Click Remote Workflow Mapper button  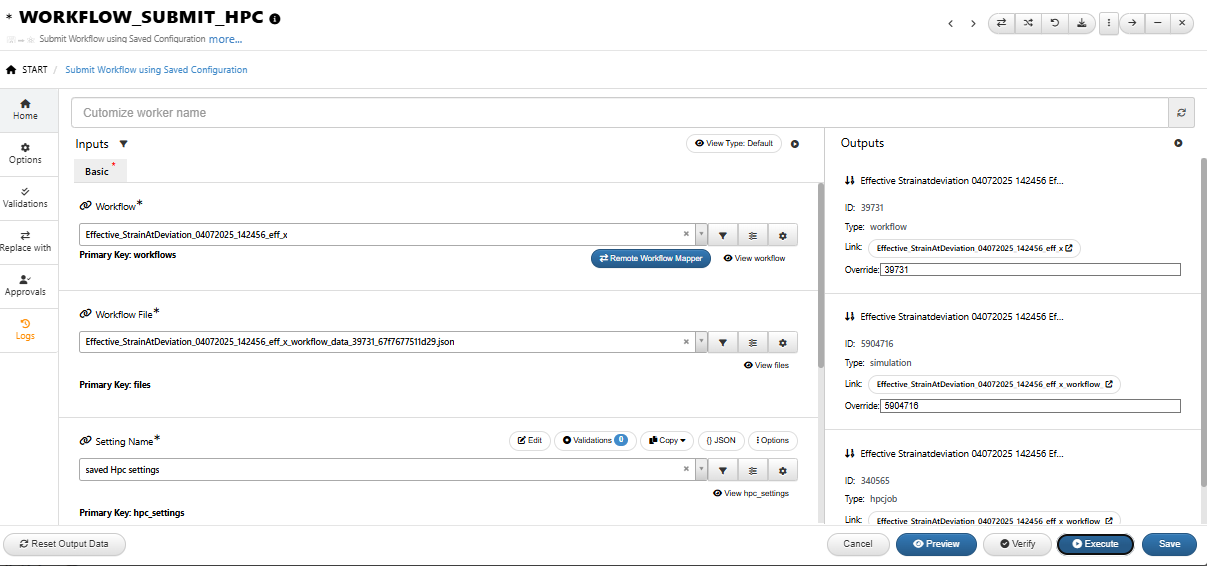pyautogui.click(x=651, y=258)
